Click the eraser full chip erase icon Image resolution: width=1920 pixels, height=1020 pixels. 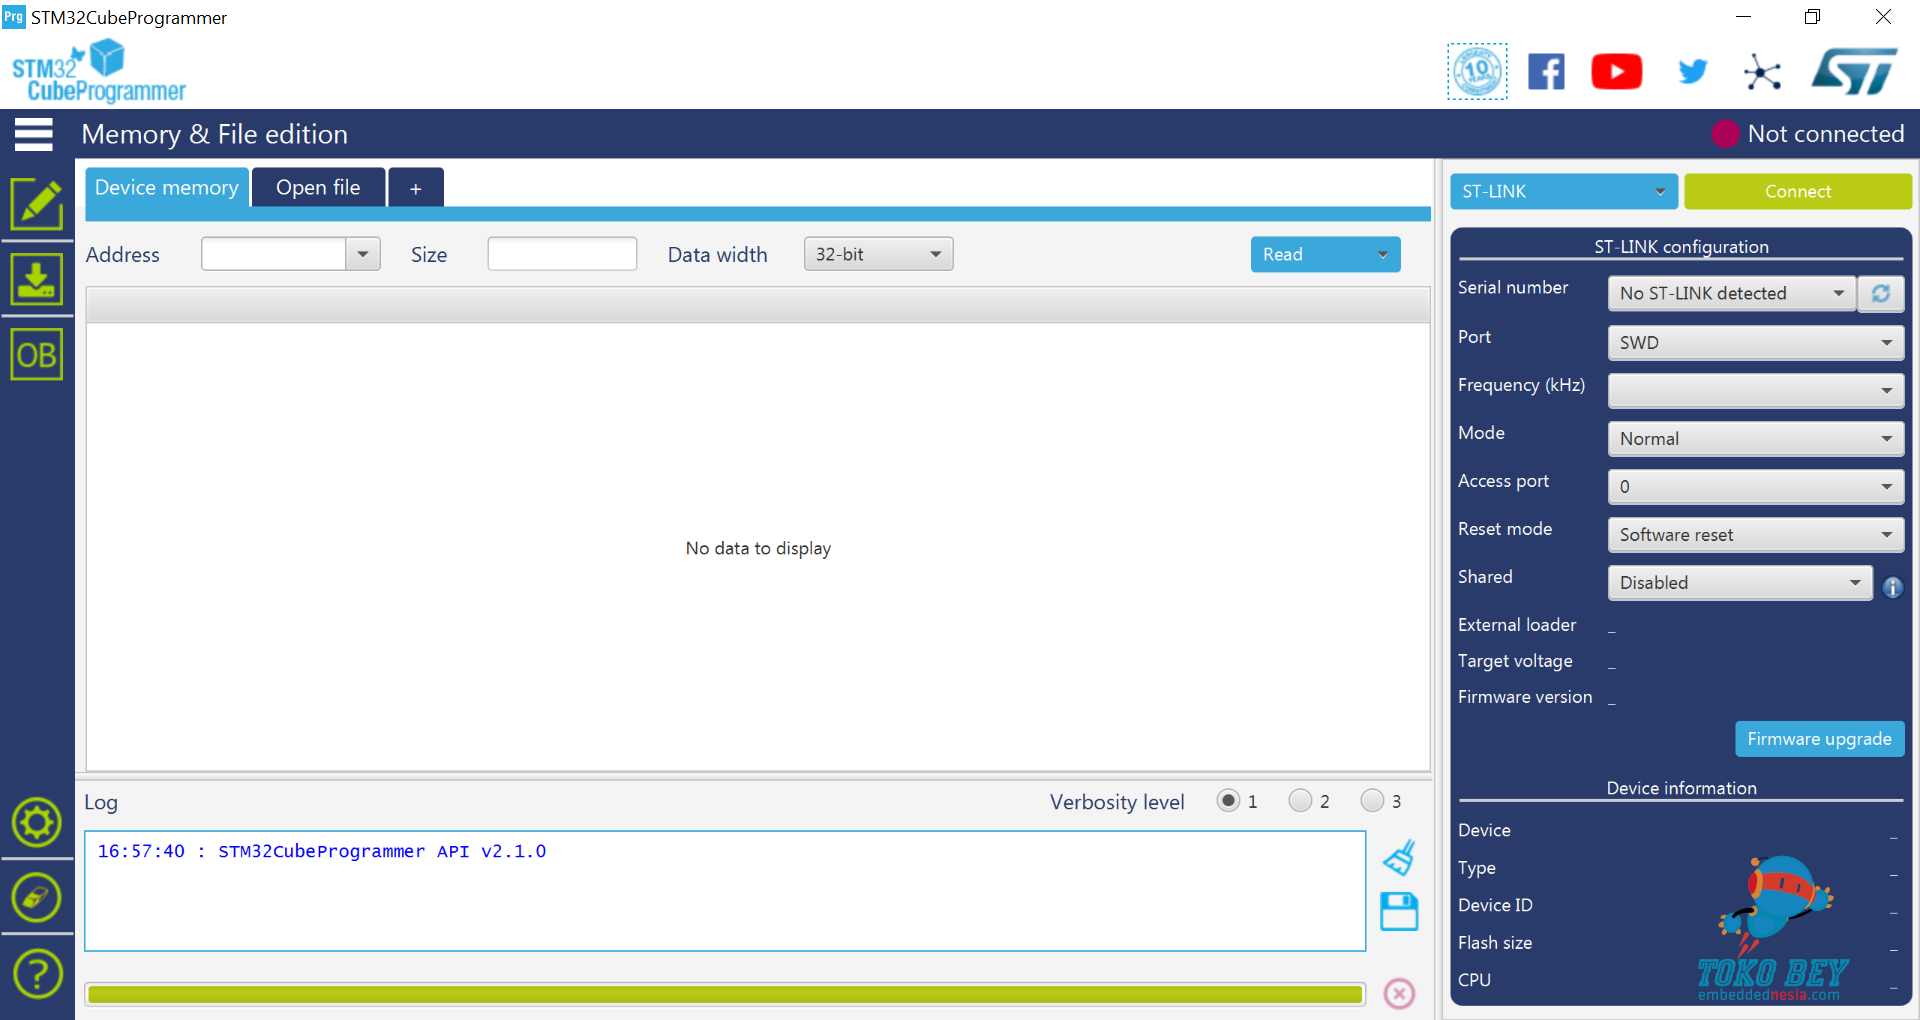[x=37, y=898]
